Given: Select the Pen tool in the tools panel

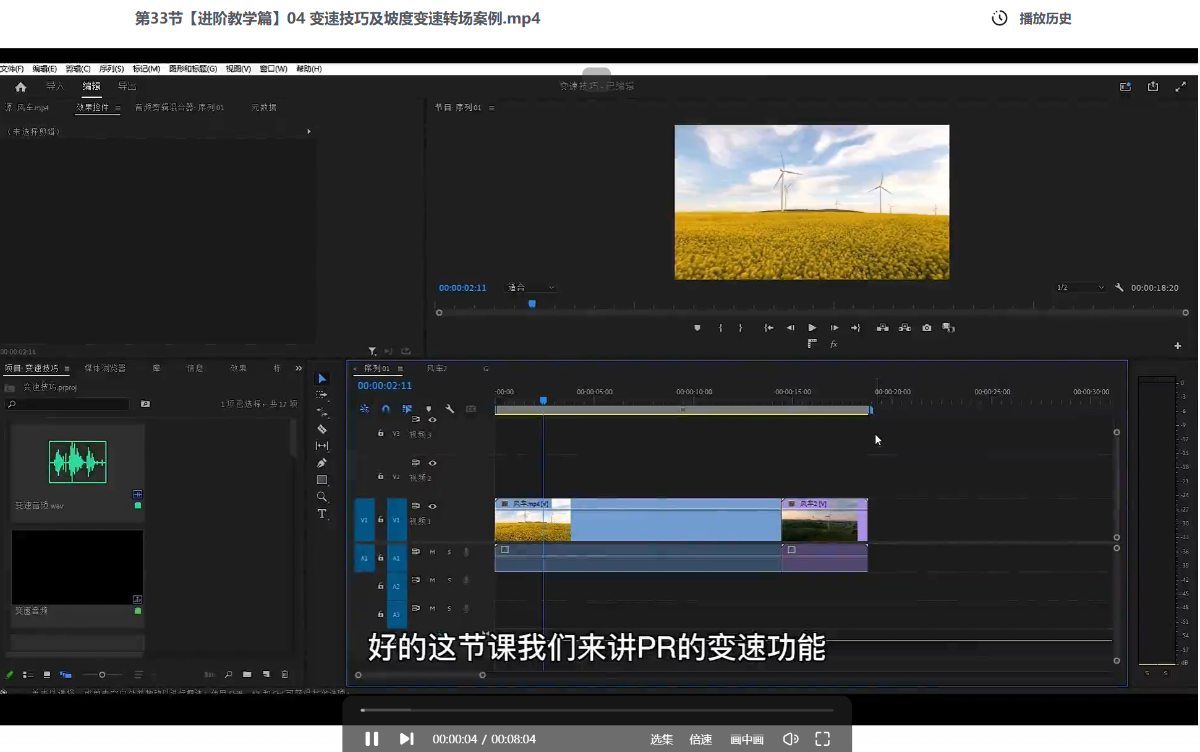Looking at the screenshot, I should coord(322,463).
